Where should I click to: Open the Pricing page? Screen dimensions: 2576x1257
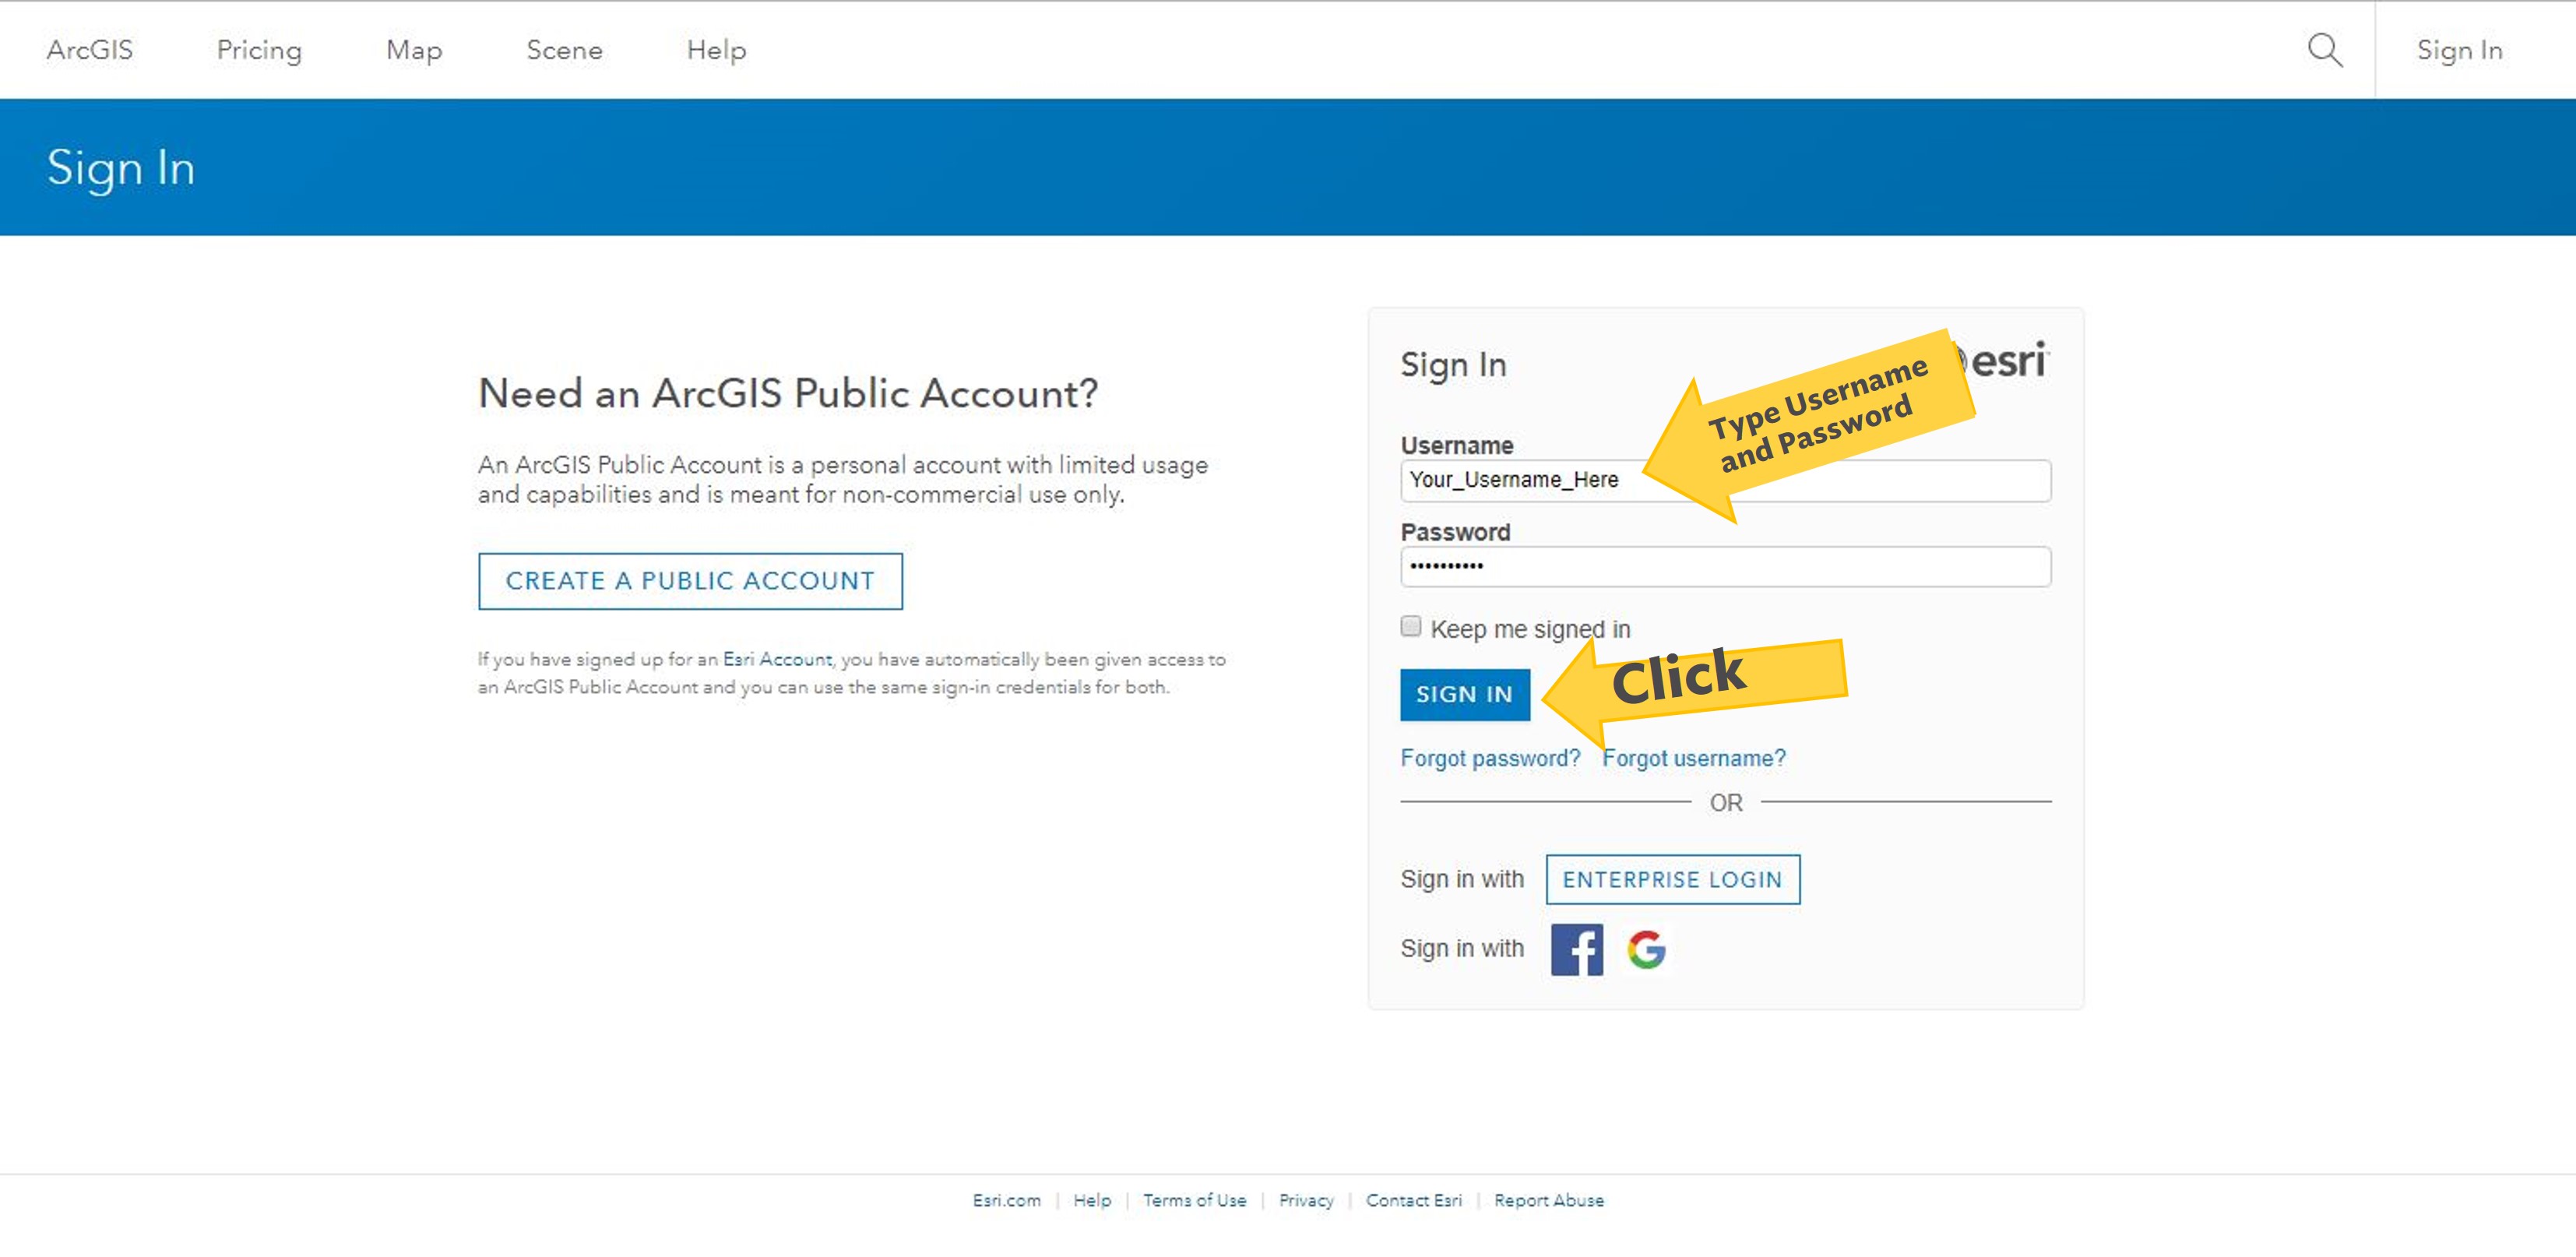pos(259,50)
